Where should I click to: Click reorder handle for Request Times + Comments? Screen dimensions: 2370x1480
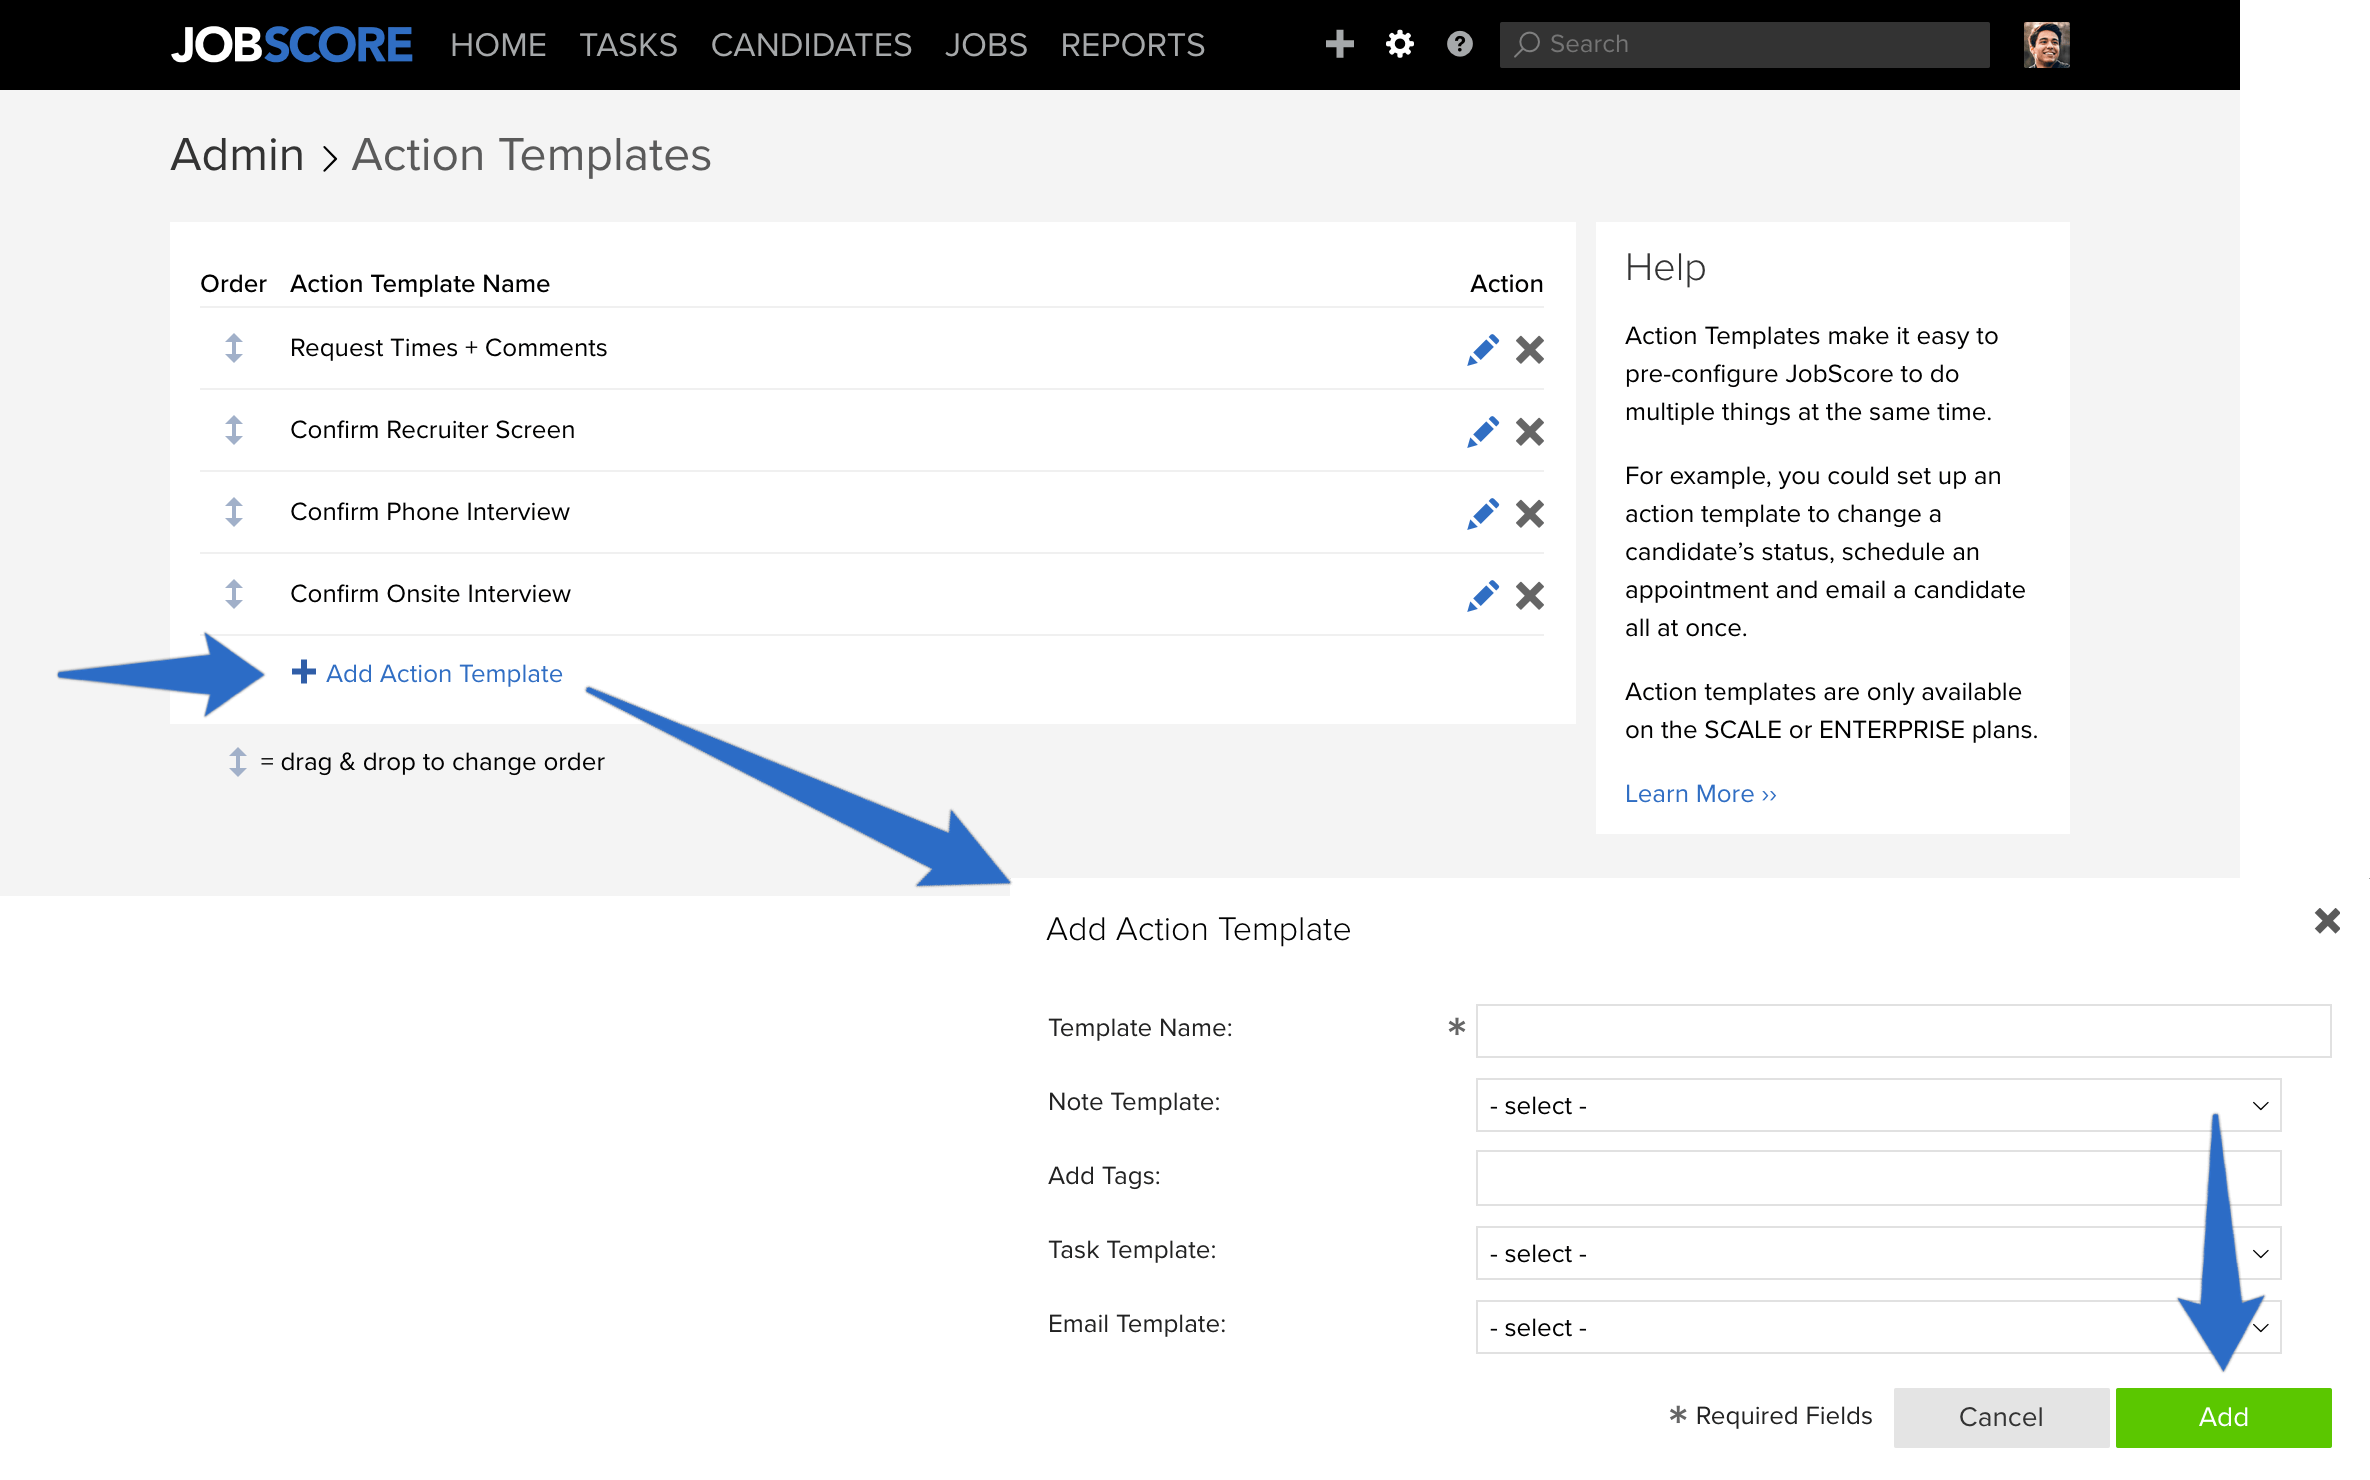pyautogui.click(x=234, y=348)
